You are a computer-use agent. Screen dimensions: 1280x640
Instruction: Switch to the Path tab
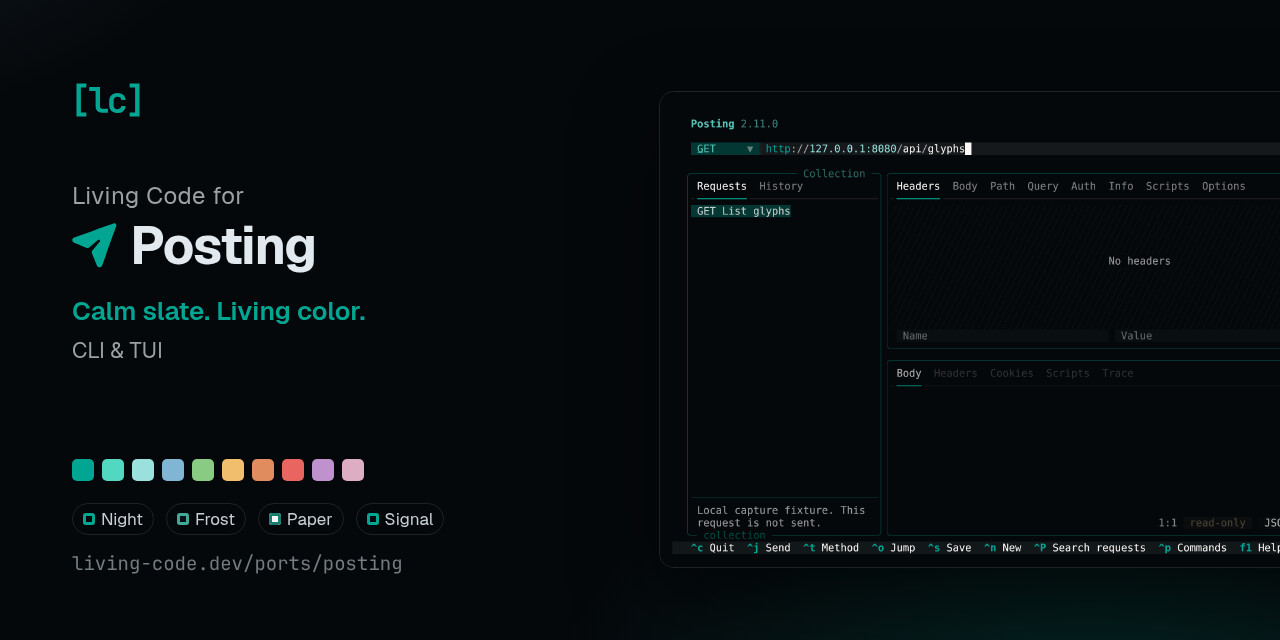[x=1002, y=186]
